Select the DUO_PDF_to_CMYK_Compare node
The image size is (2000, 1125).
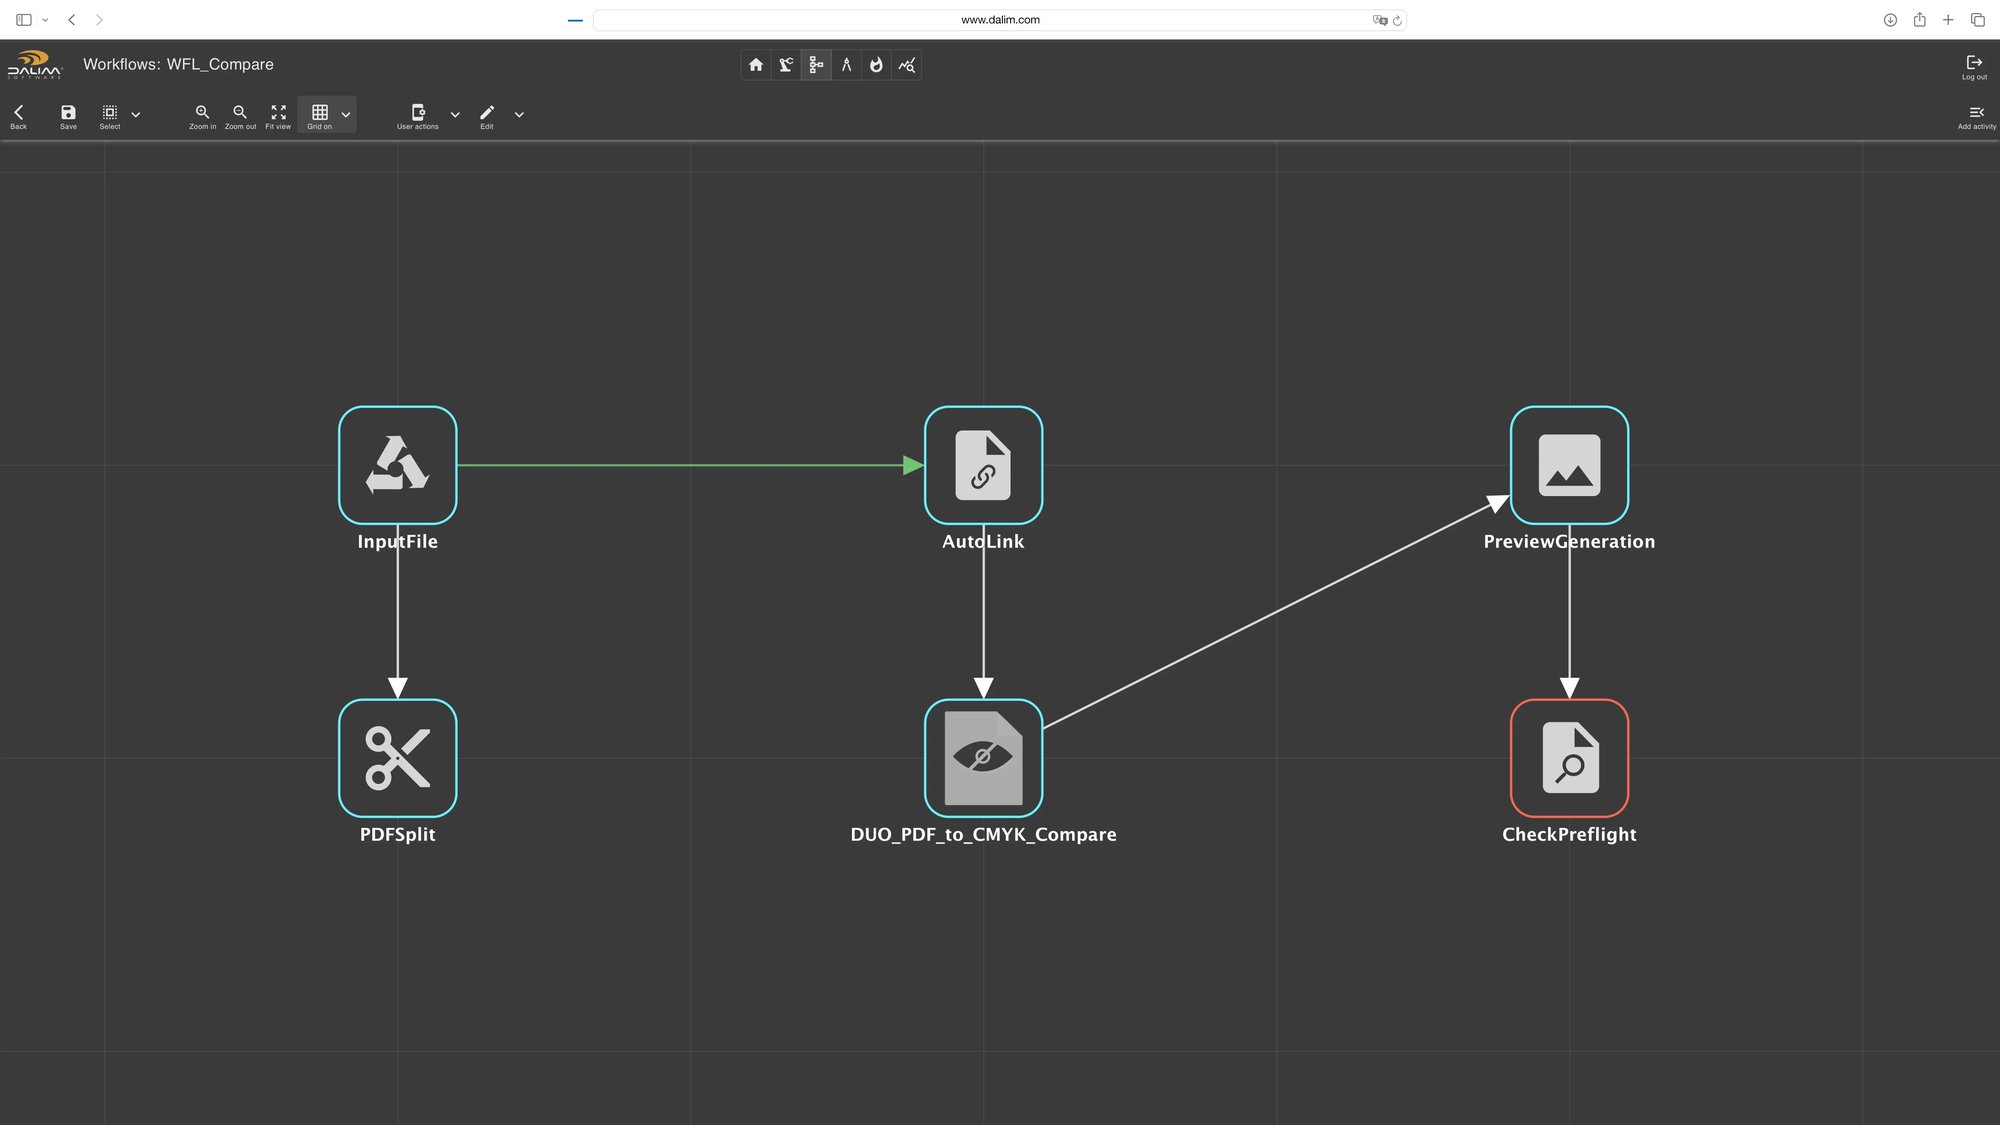[x=983, y=758]
